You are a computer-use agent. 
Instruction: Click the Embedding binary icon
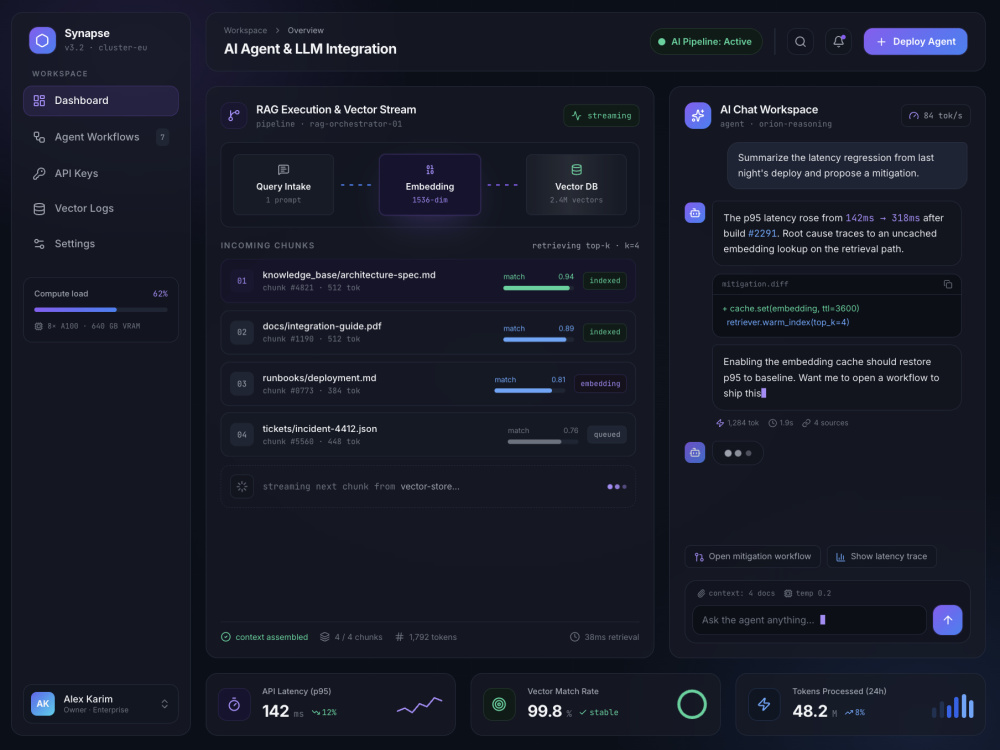[430, 170]
